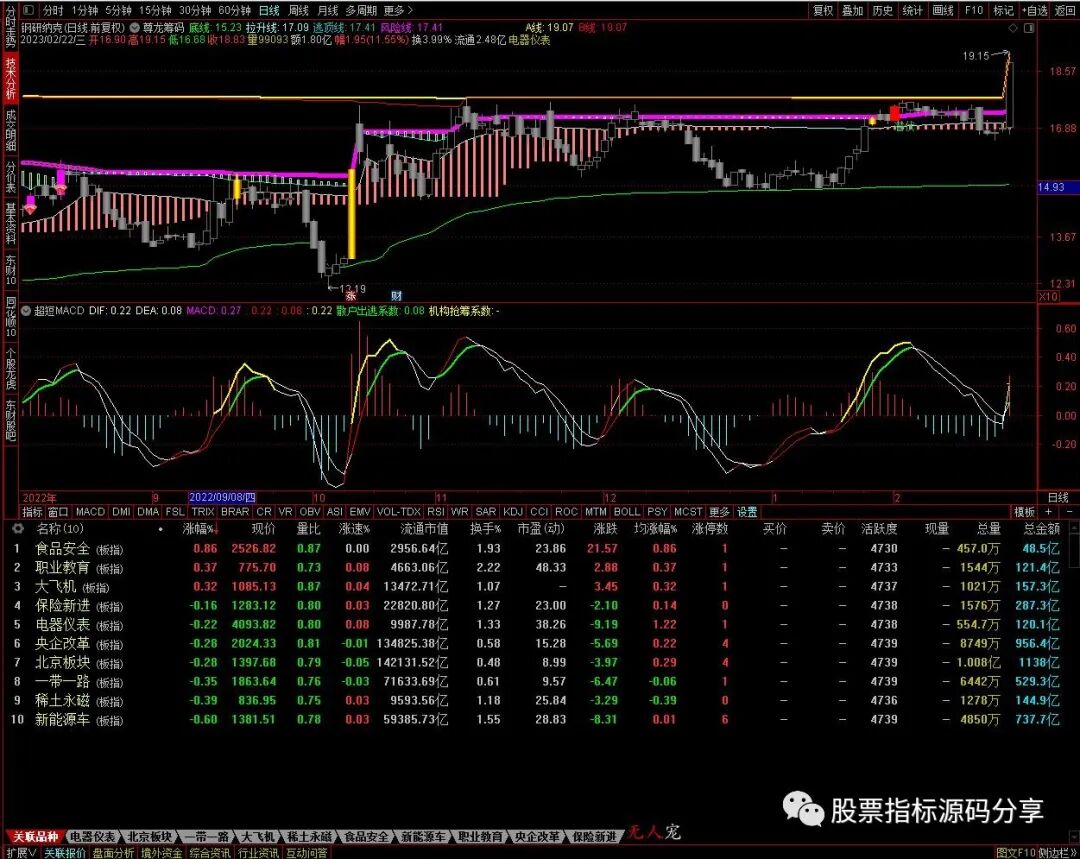Click the 画线 drawing button
Viewport: 1080px width, 859px height.
tap(943, 10)
